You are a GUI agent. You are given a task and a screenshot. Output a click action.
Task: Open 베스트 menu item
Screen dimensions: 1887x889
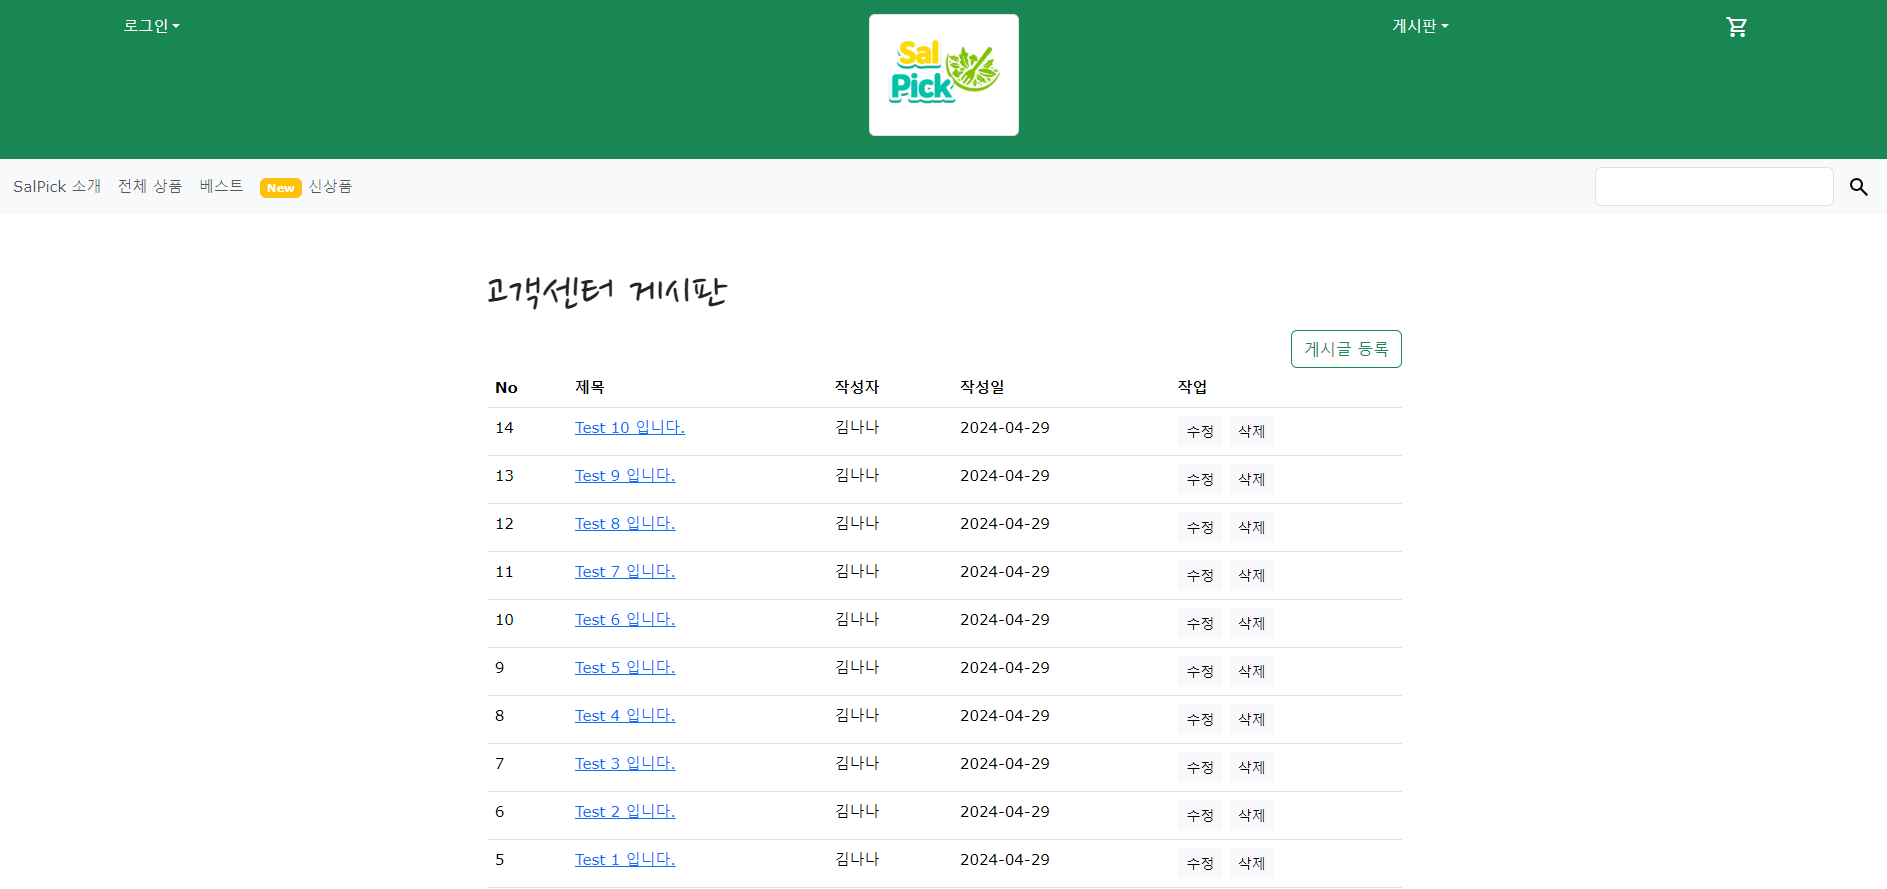(221, 186)
